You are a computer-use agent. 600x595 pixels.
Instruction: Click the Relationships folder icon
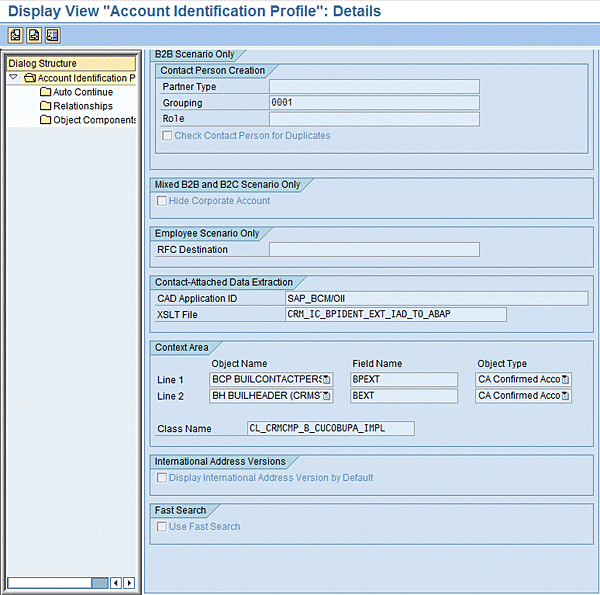point(45,106)
